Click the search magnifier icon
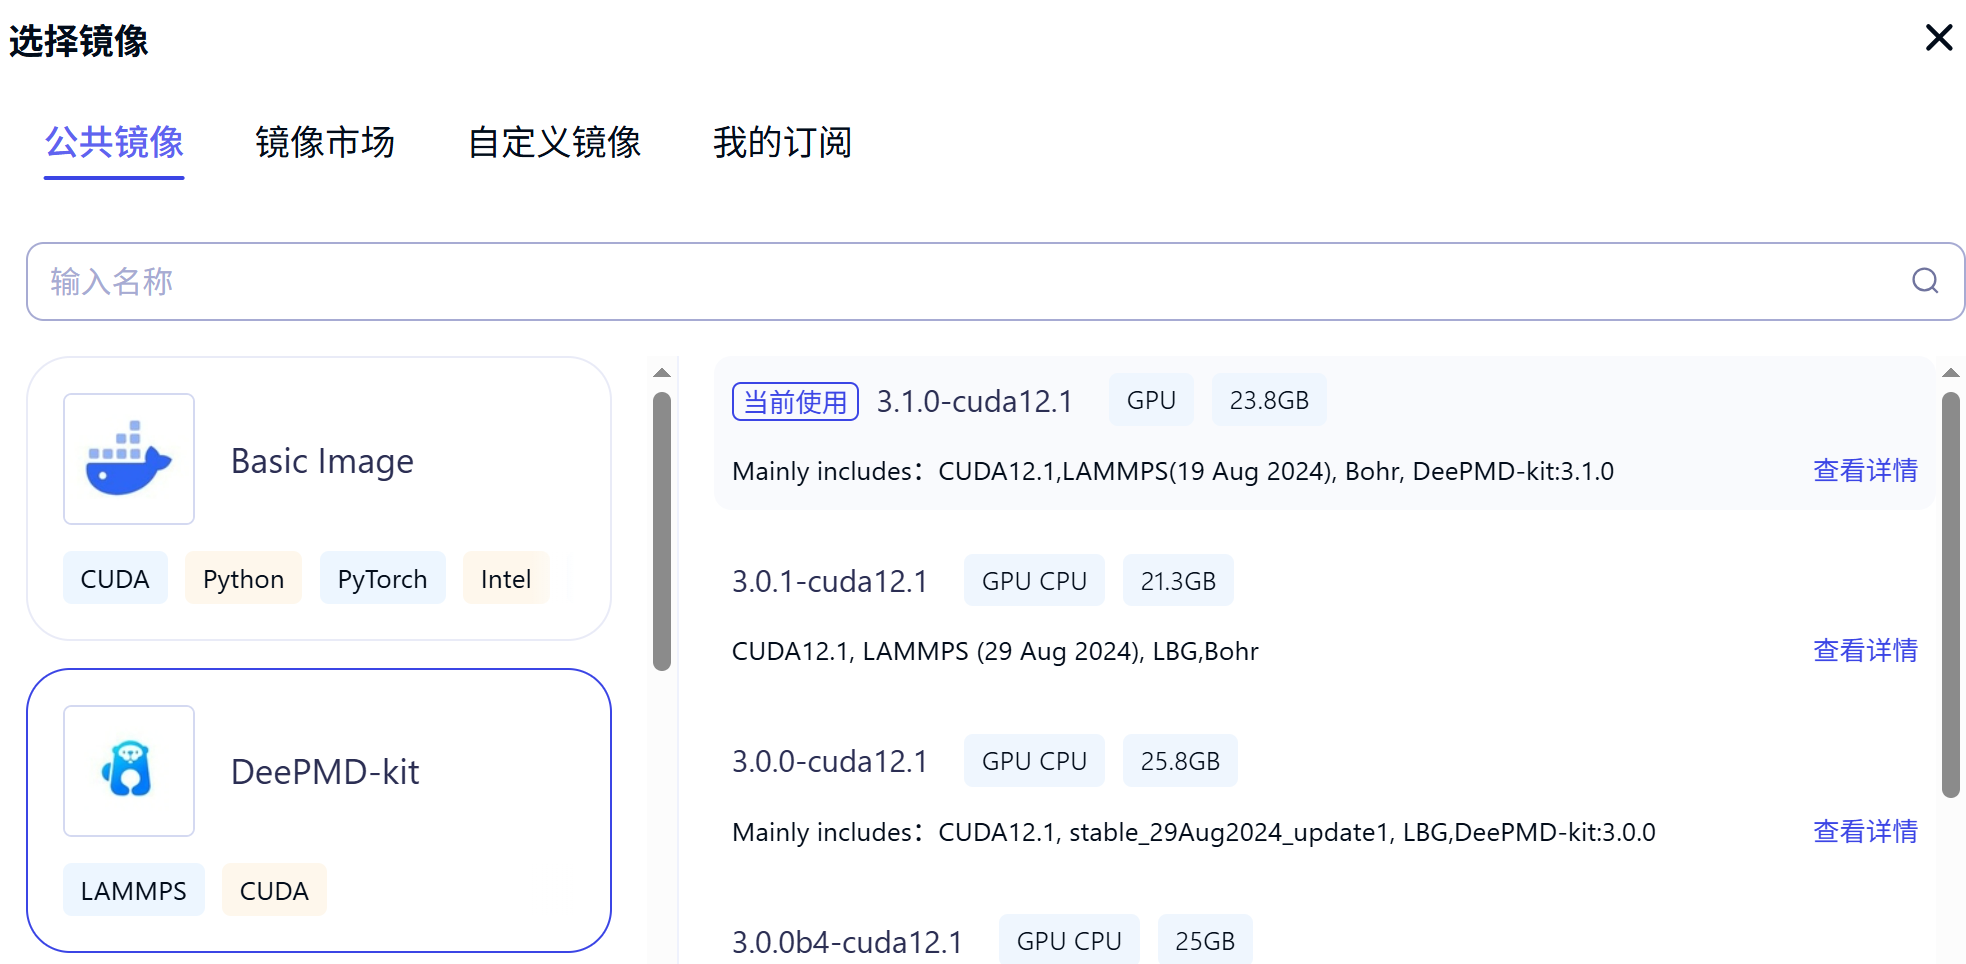 point(1924,281)
